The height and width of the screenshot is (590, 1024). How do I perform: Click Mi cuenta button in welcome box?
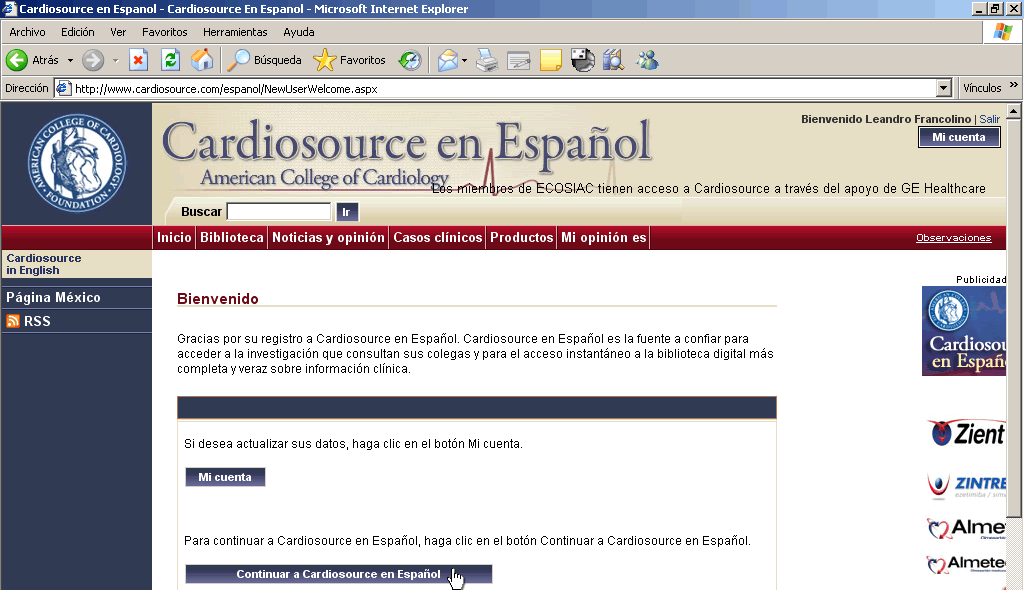point(225,477)
